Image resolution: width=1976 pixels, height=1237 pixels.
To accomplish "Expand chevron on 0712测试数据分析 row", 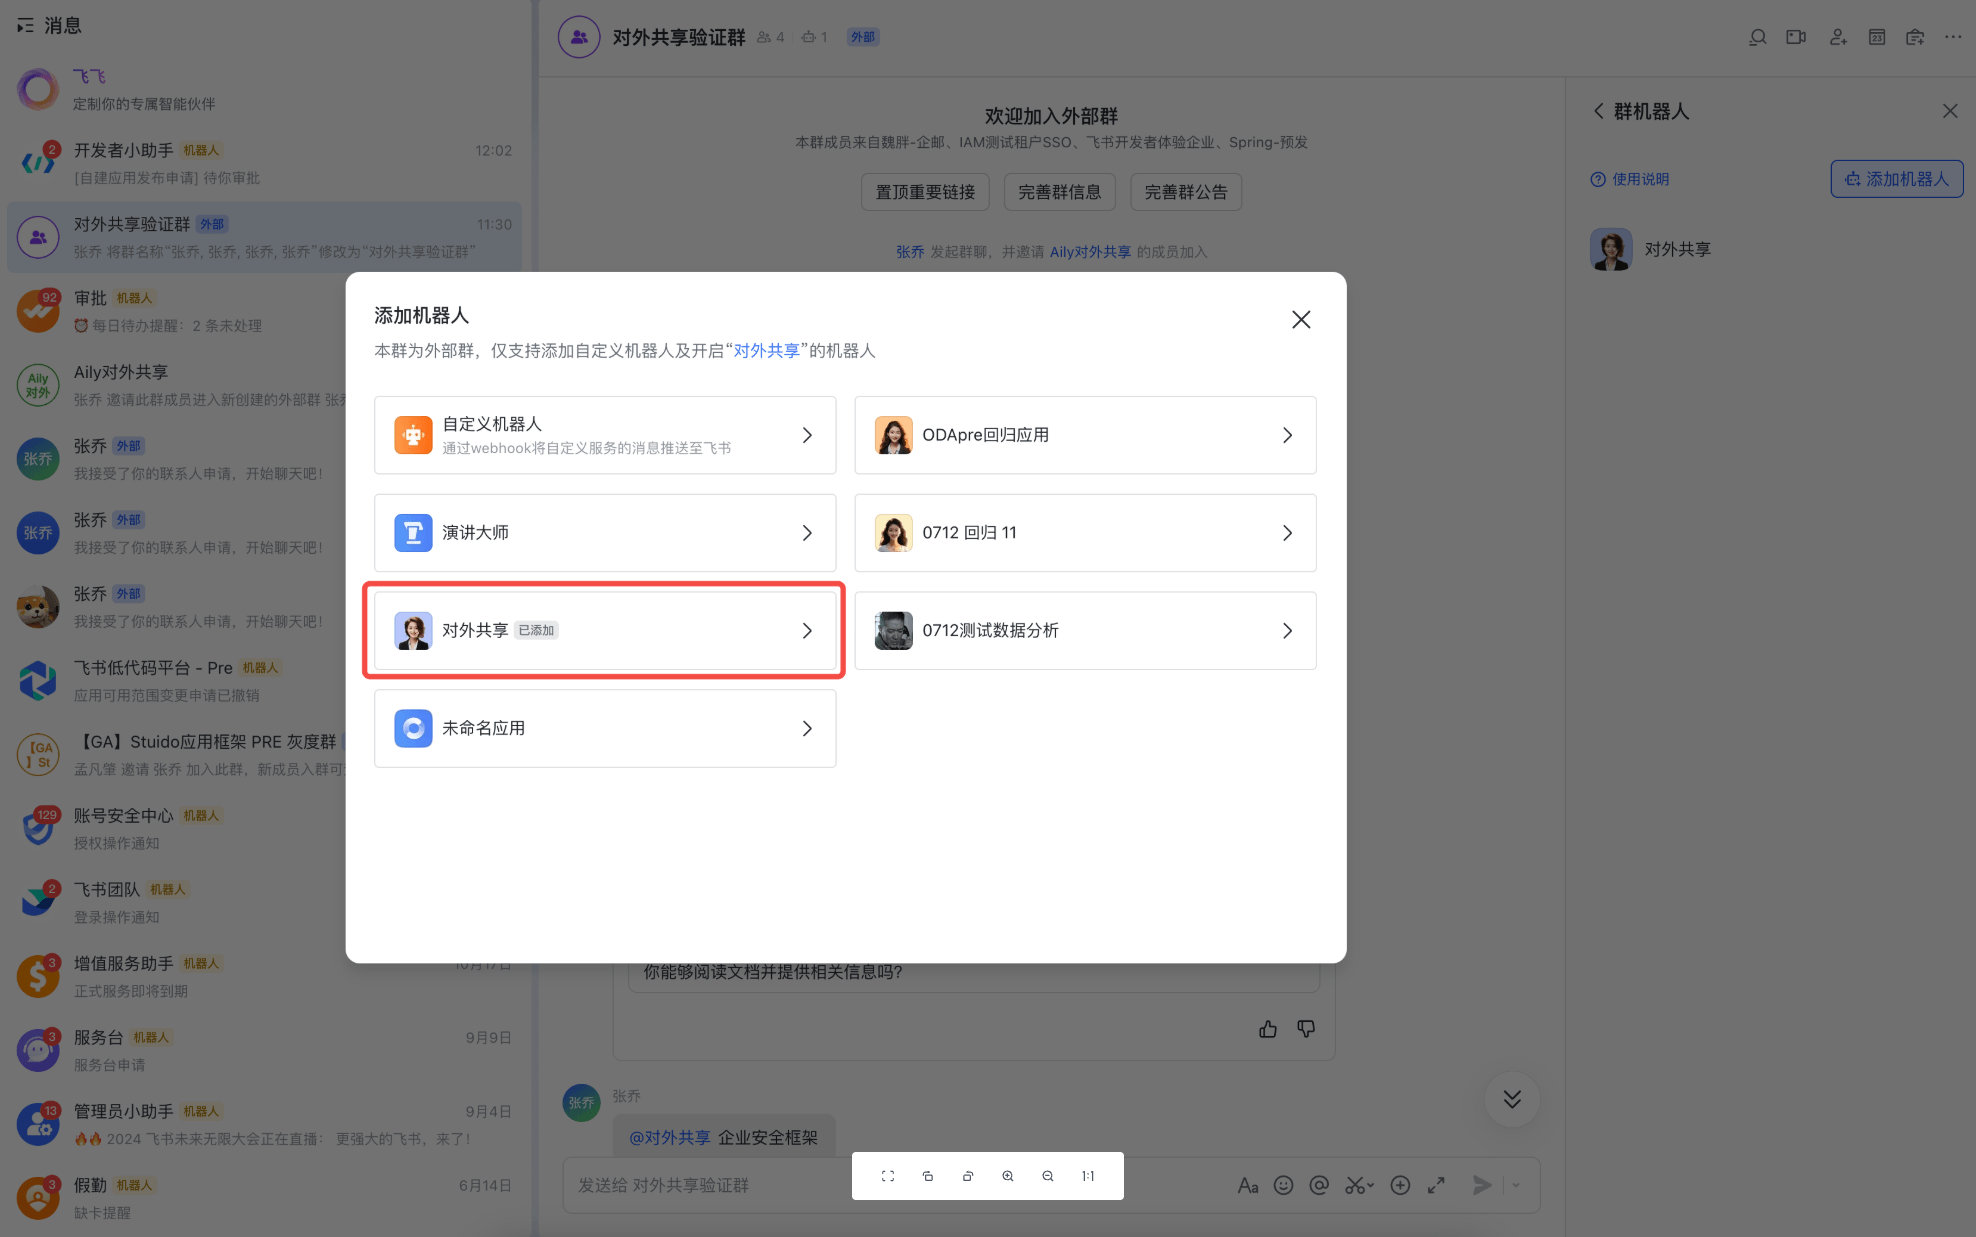I will (1287, 631).
